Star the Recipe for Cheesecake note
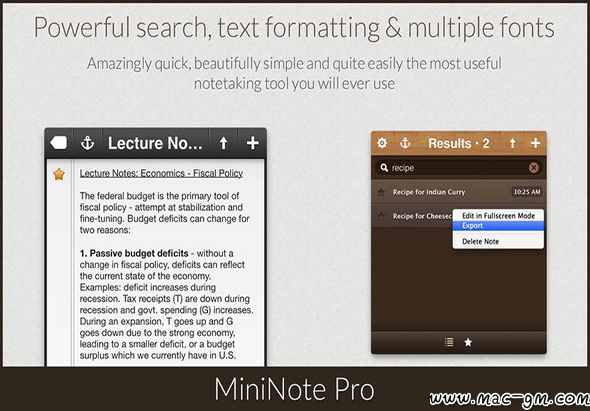The width and height of the screenshot is (590, 411). (381, 216)
